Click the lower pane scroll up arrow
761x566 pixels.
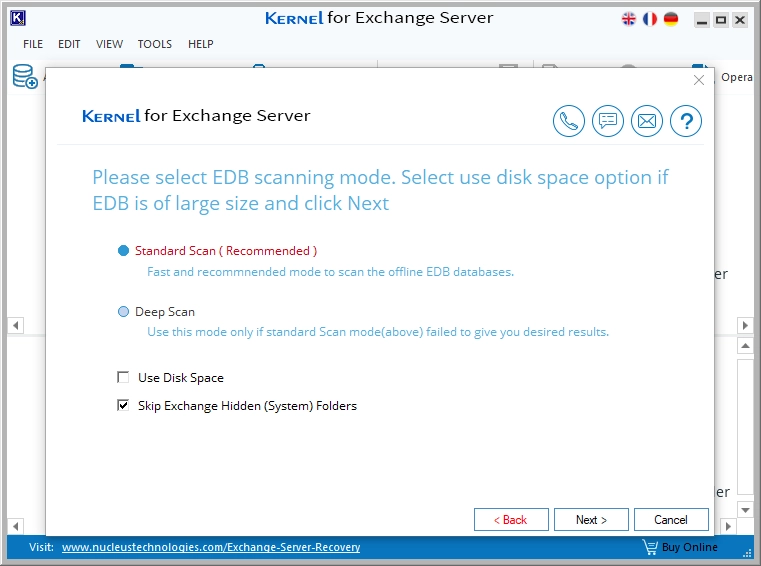(745, 346)
